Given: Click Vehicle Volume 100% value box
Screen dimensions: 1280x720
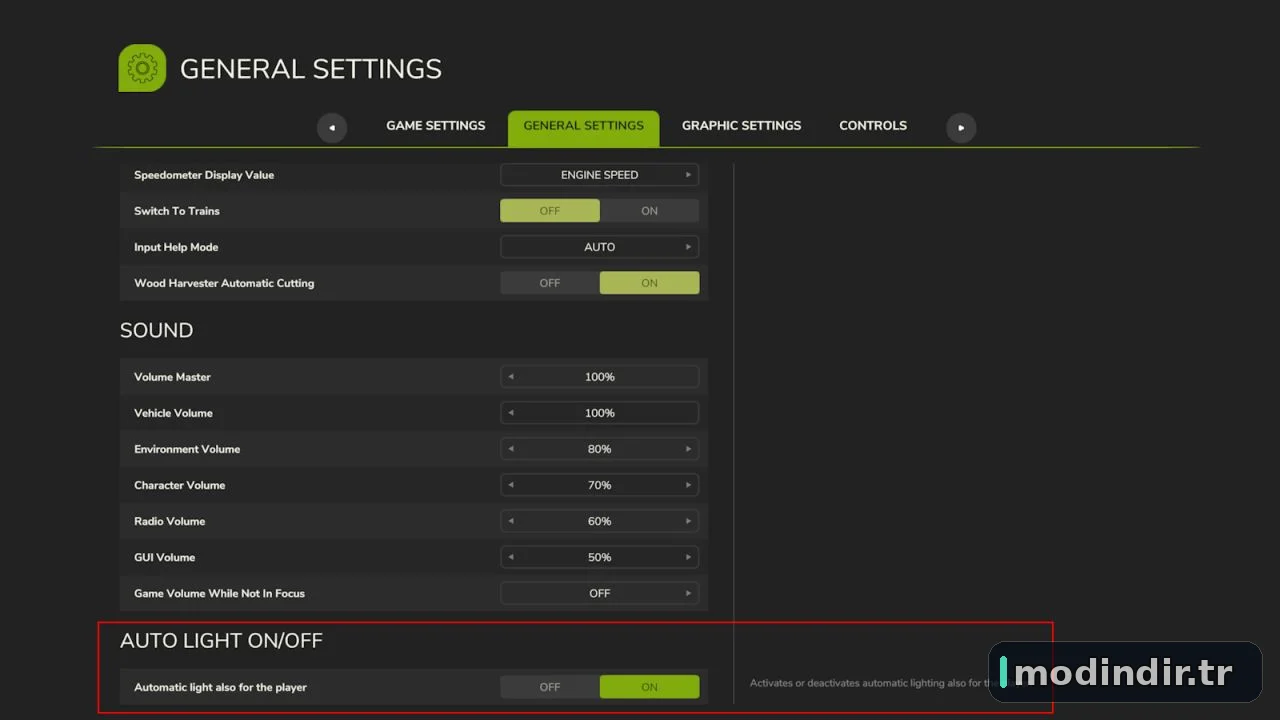Looking at the screenshot, I should pos(600,413).
